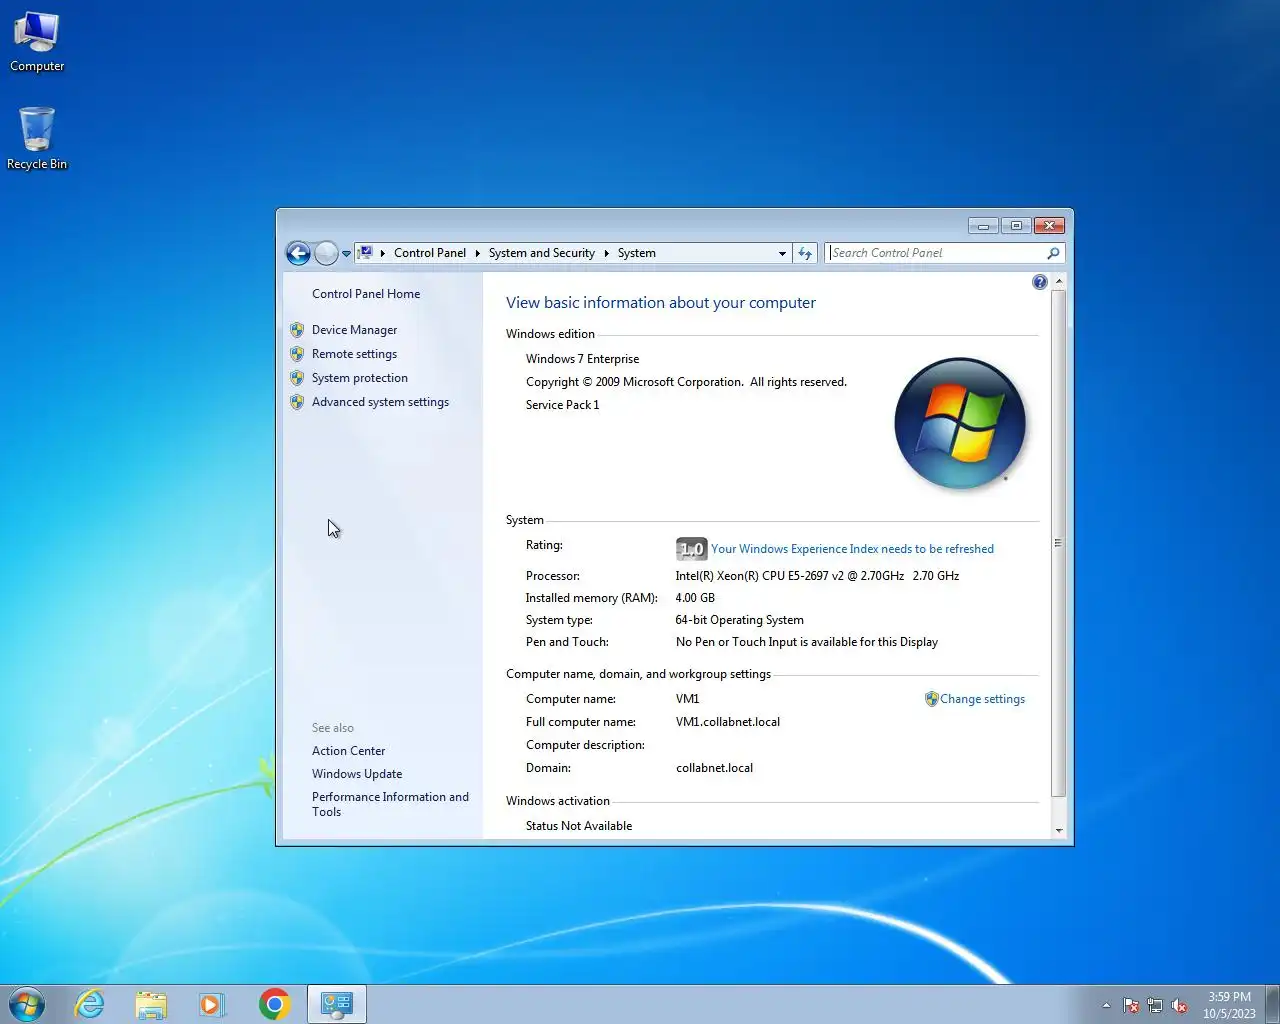This screenshot has height=1024, width=1280.
Task: Click the Windows 7 Enterprise text
Action: tap(582, 359)
